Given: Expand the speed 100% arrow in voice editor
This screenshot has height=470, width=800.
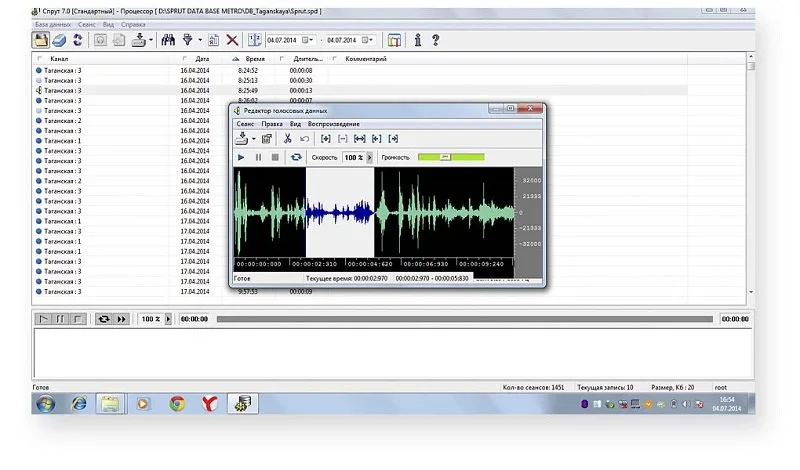Looking at the screenshot, I should 369,158.
